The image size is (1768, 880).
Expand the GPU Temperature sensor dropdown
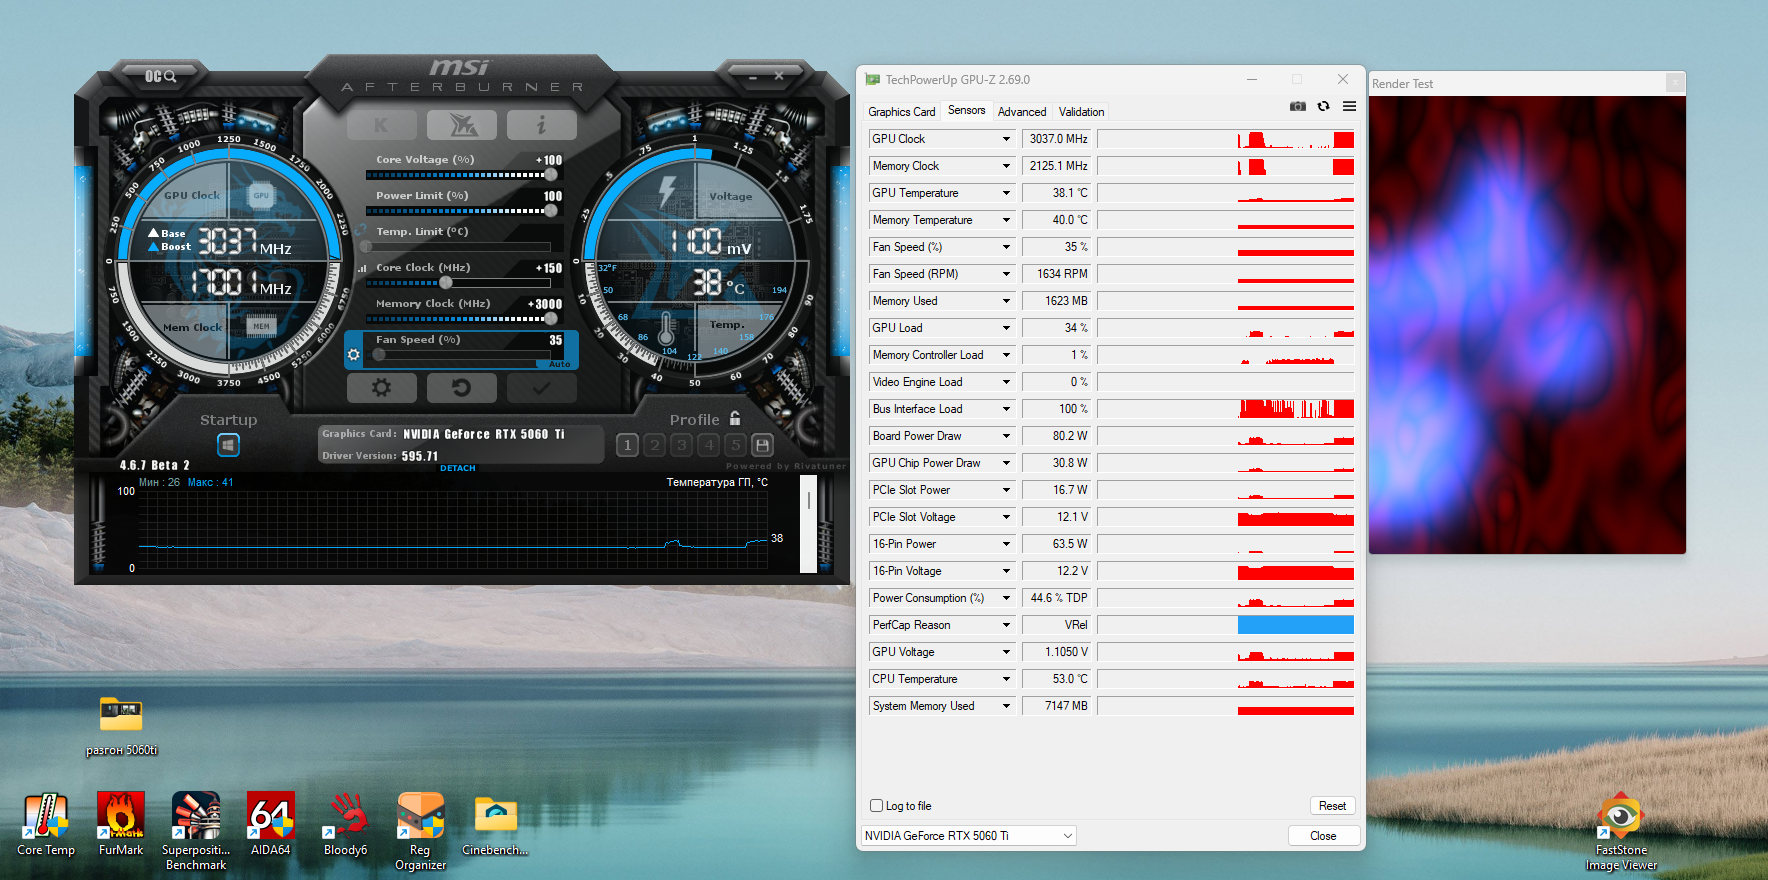[x=1006, y=193]
